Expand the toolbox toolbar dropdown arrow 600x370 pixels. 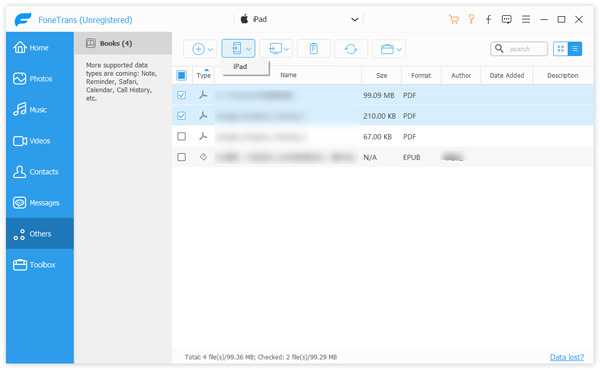399,49
